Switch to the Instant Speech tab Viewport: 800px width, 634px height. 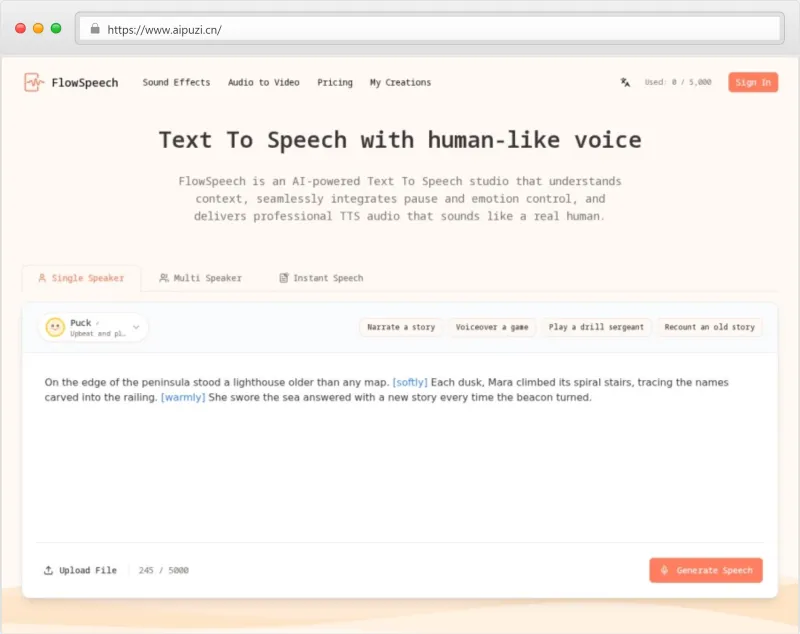click(326, 278)
